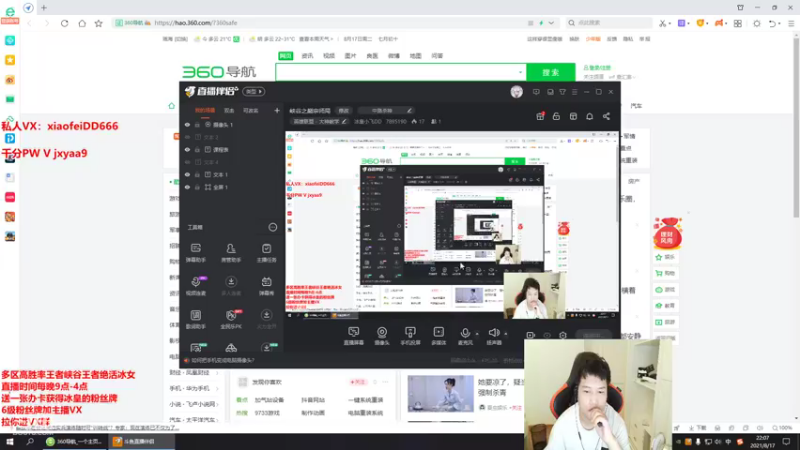Viewport: 800px width, 450px height.
Task: Open stream settings gear in bottom bar
Action: click(x=563, y=335)
